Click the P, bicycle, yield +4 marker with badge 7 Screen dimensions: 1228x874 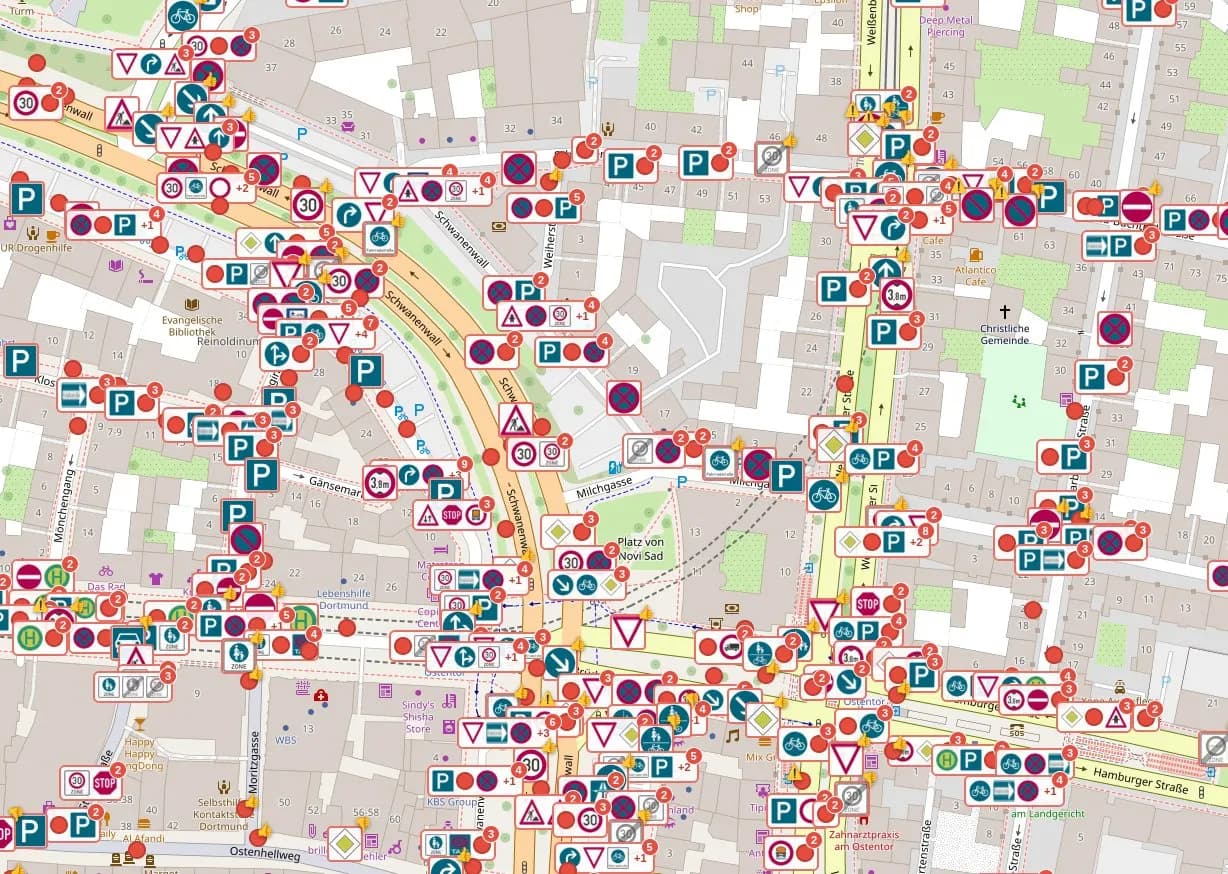click(326, 333)
